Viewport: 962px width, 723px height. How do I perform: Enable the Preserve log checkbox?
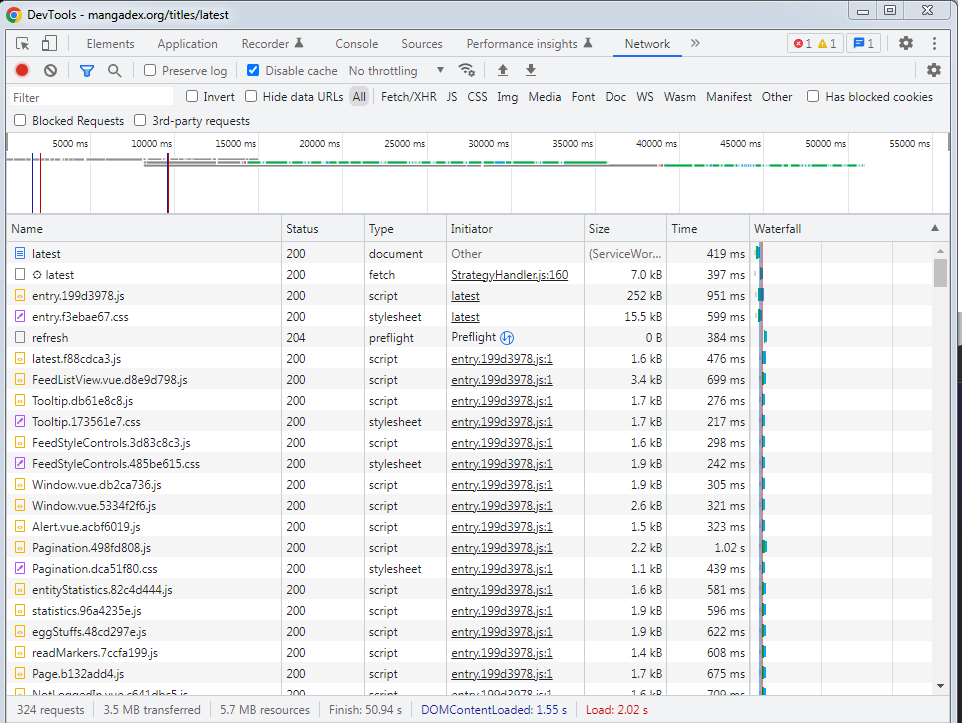tap(150, 71)
